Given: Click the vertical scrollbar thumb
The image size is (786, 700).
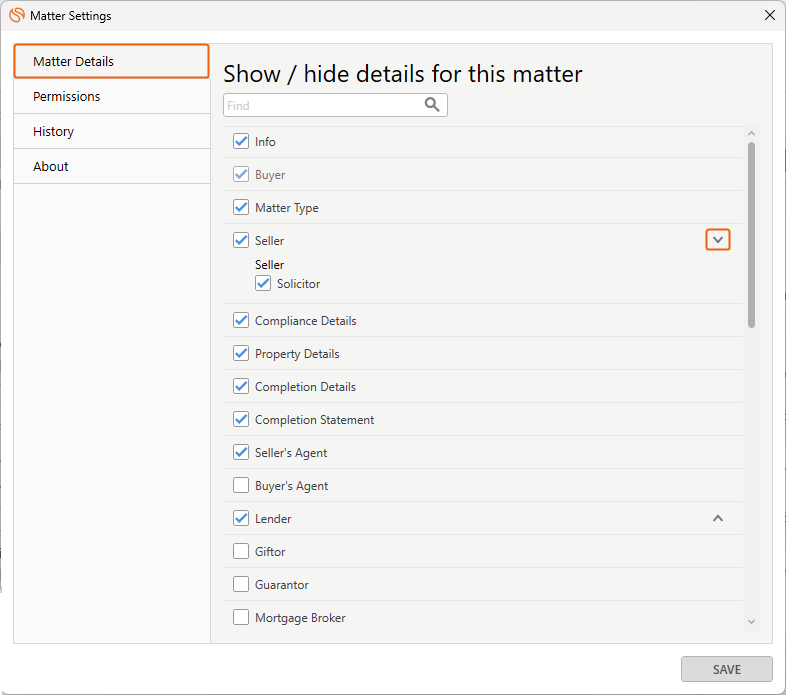Looking at the screenshot, I should 751,235.
